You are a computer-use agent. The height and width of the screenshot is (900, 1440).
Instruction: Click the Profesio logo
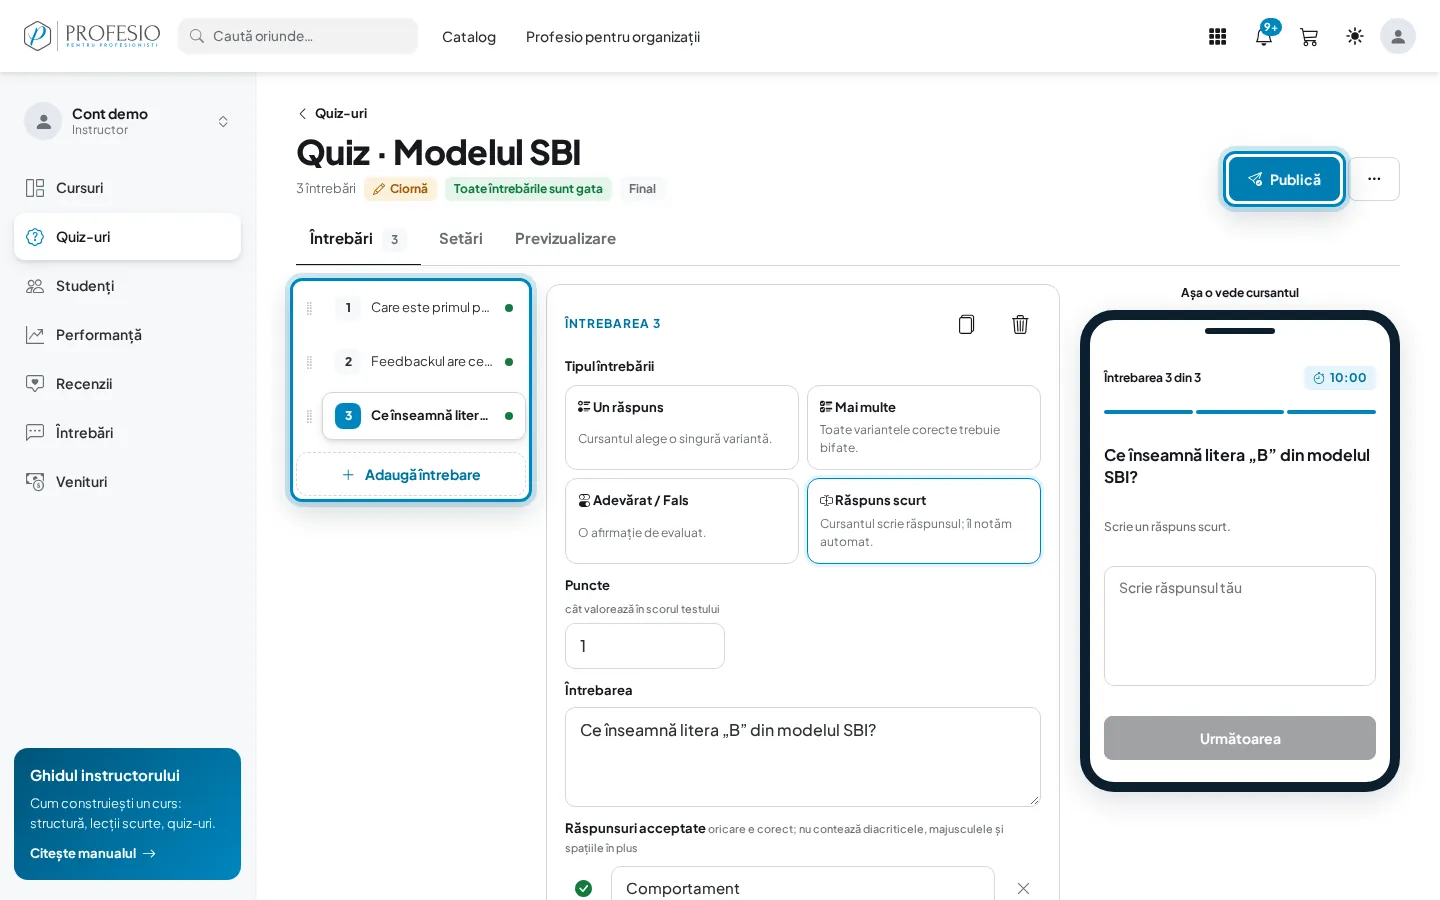[x=92, y=36]
